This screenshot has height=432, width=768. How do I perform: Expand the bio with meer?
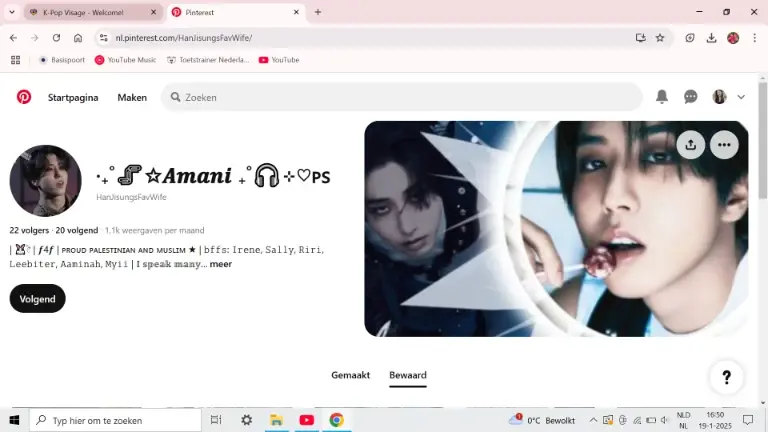(220, 264)
